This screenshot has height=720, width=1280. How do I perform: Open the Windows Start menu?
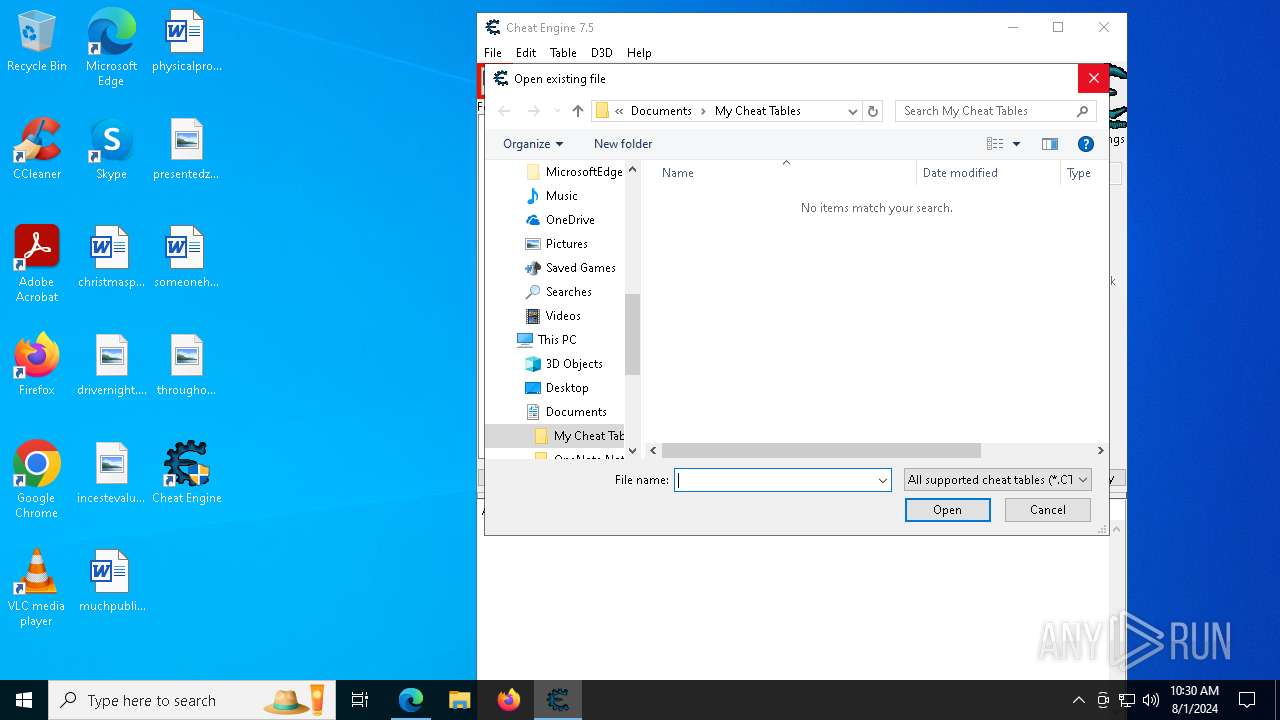(x=24, y=700)
